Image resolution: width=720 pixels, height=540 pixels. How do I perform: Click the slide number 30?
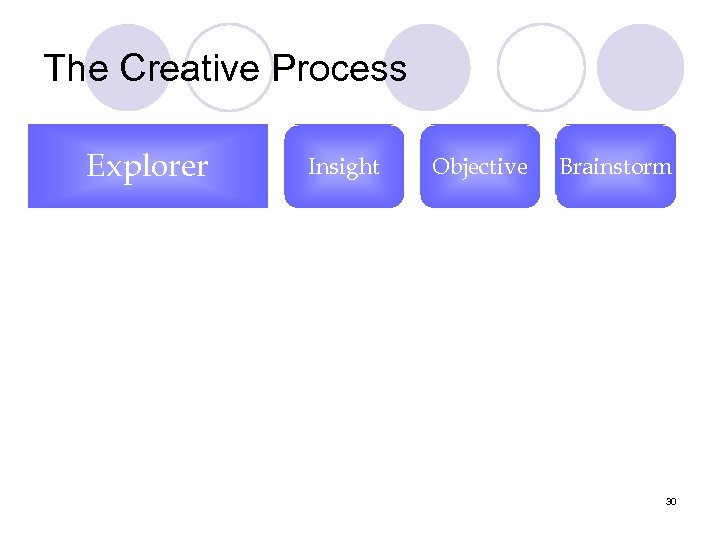(x=671, y=501)
